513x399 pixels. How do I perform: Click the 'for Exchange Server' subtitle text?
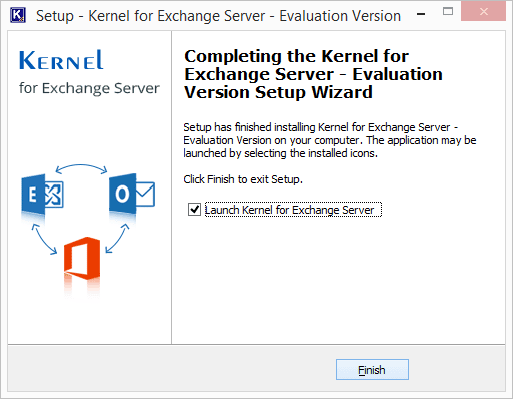tap(89, 88)
